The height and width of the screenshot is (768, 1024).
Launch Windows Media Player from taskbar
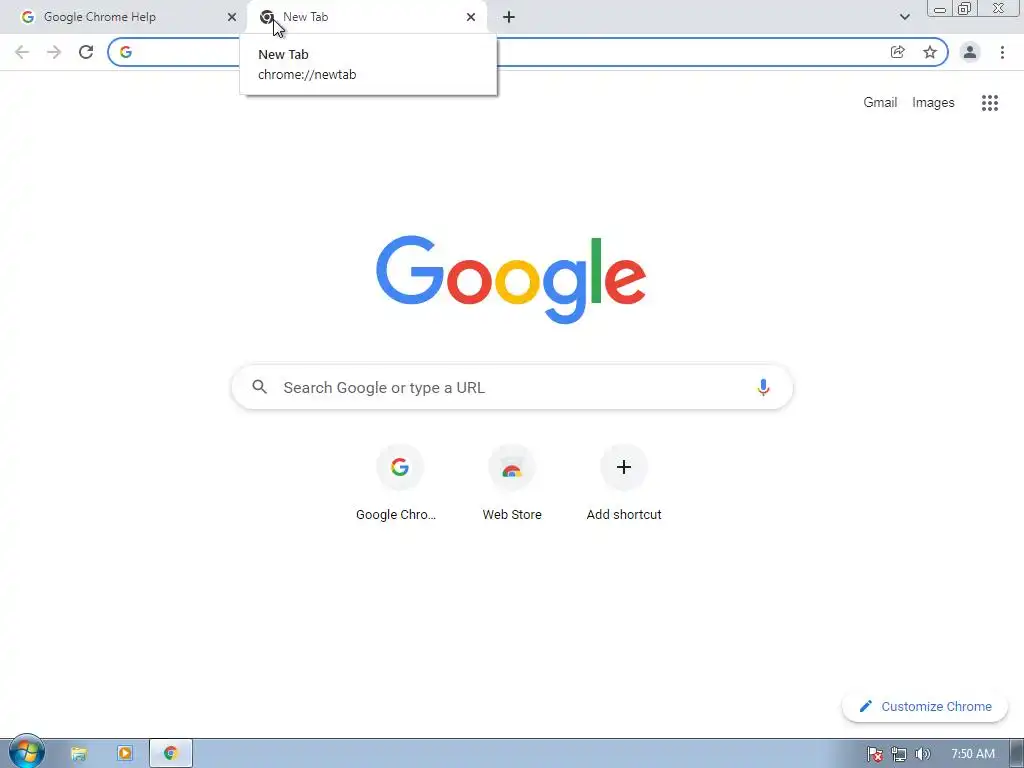[x=125, y=754]
